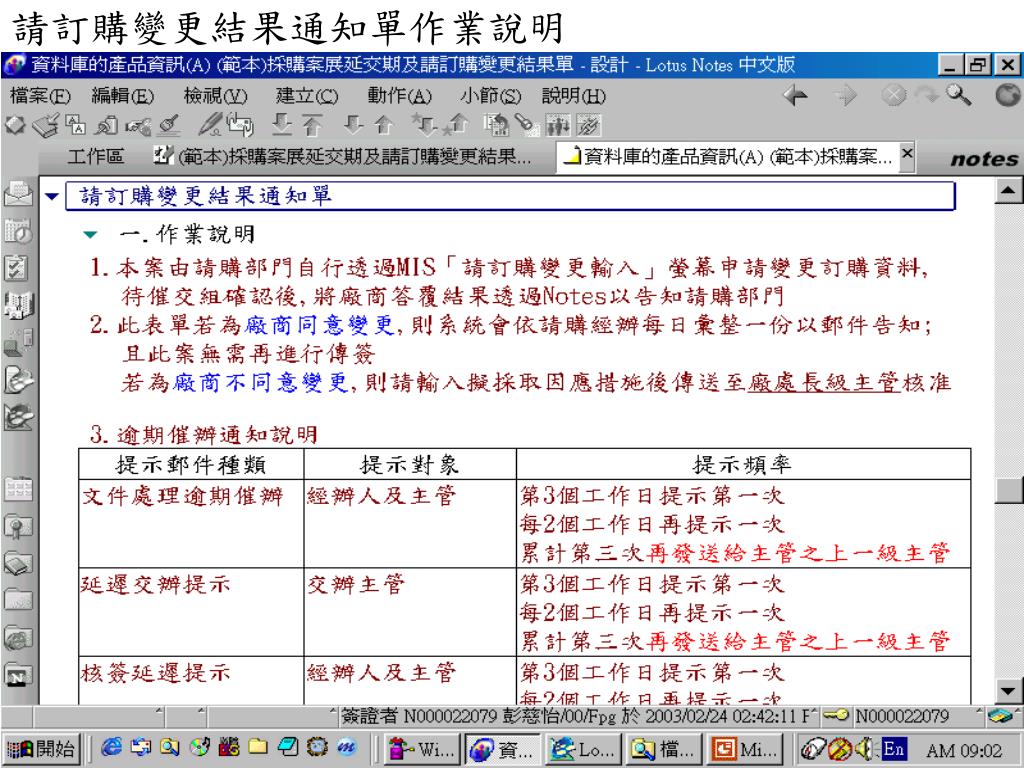1024x768 pixels.
Task: Open the 建立(C) menu
Action: click(307, 96)
